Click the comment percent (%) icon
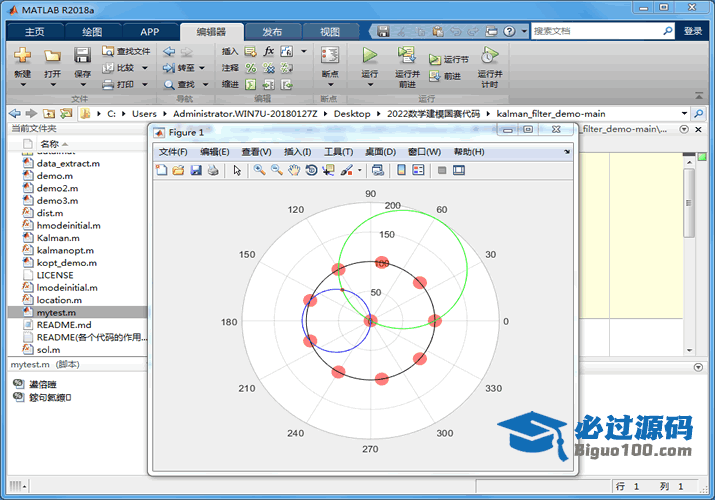 click(x=250, y=68)
